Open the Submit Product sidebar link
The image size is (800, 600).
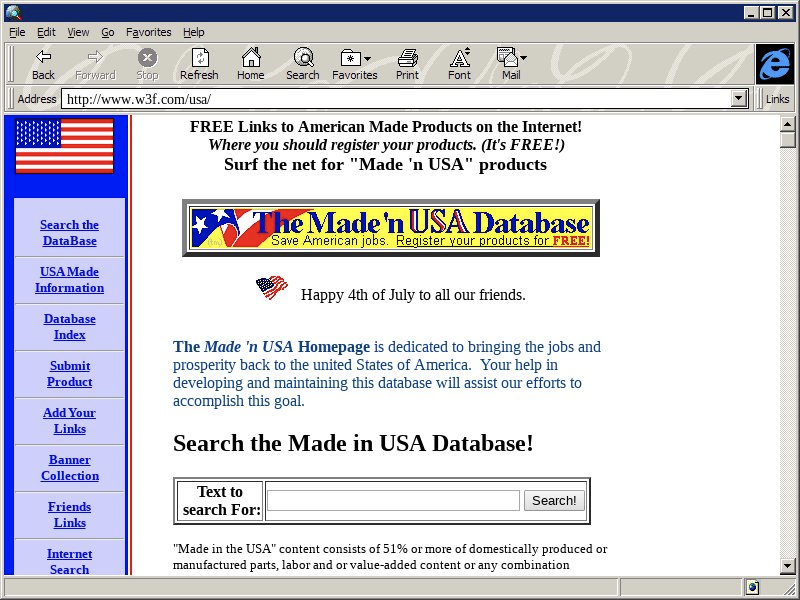tap(69, 374)
